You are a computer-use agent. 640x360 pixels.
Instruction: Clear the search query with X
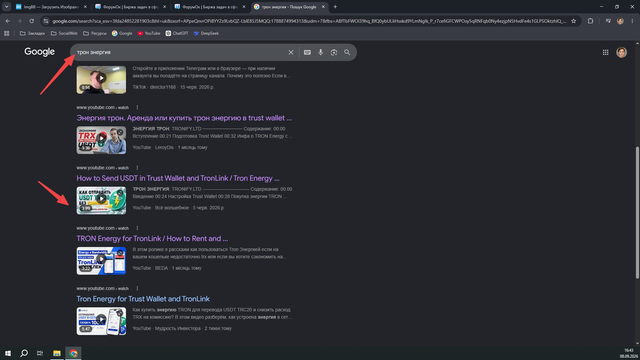pos(291,52)
